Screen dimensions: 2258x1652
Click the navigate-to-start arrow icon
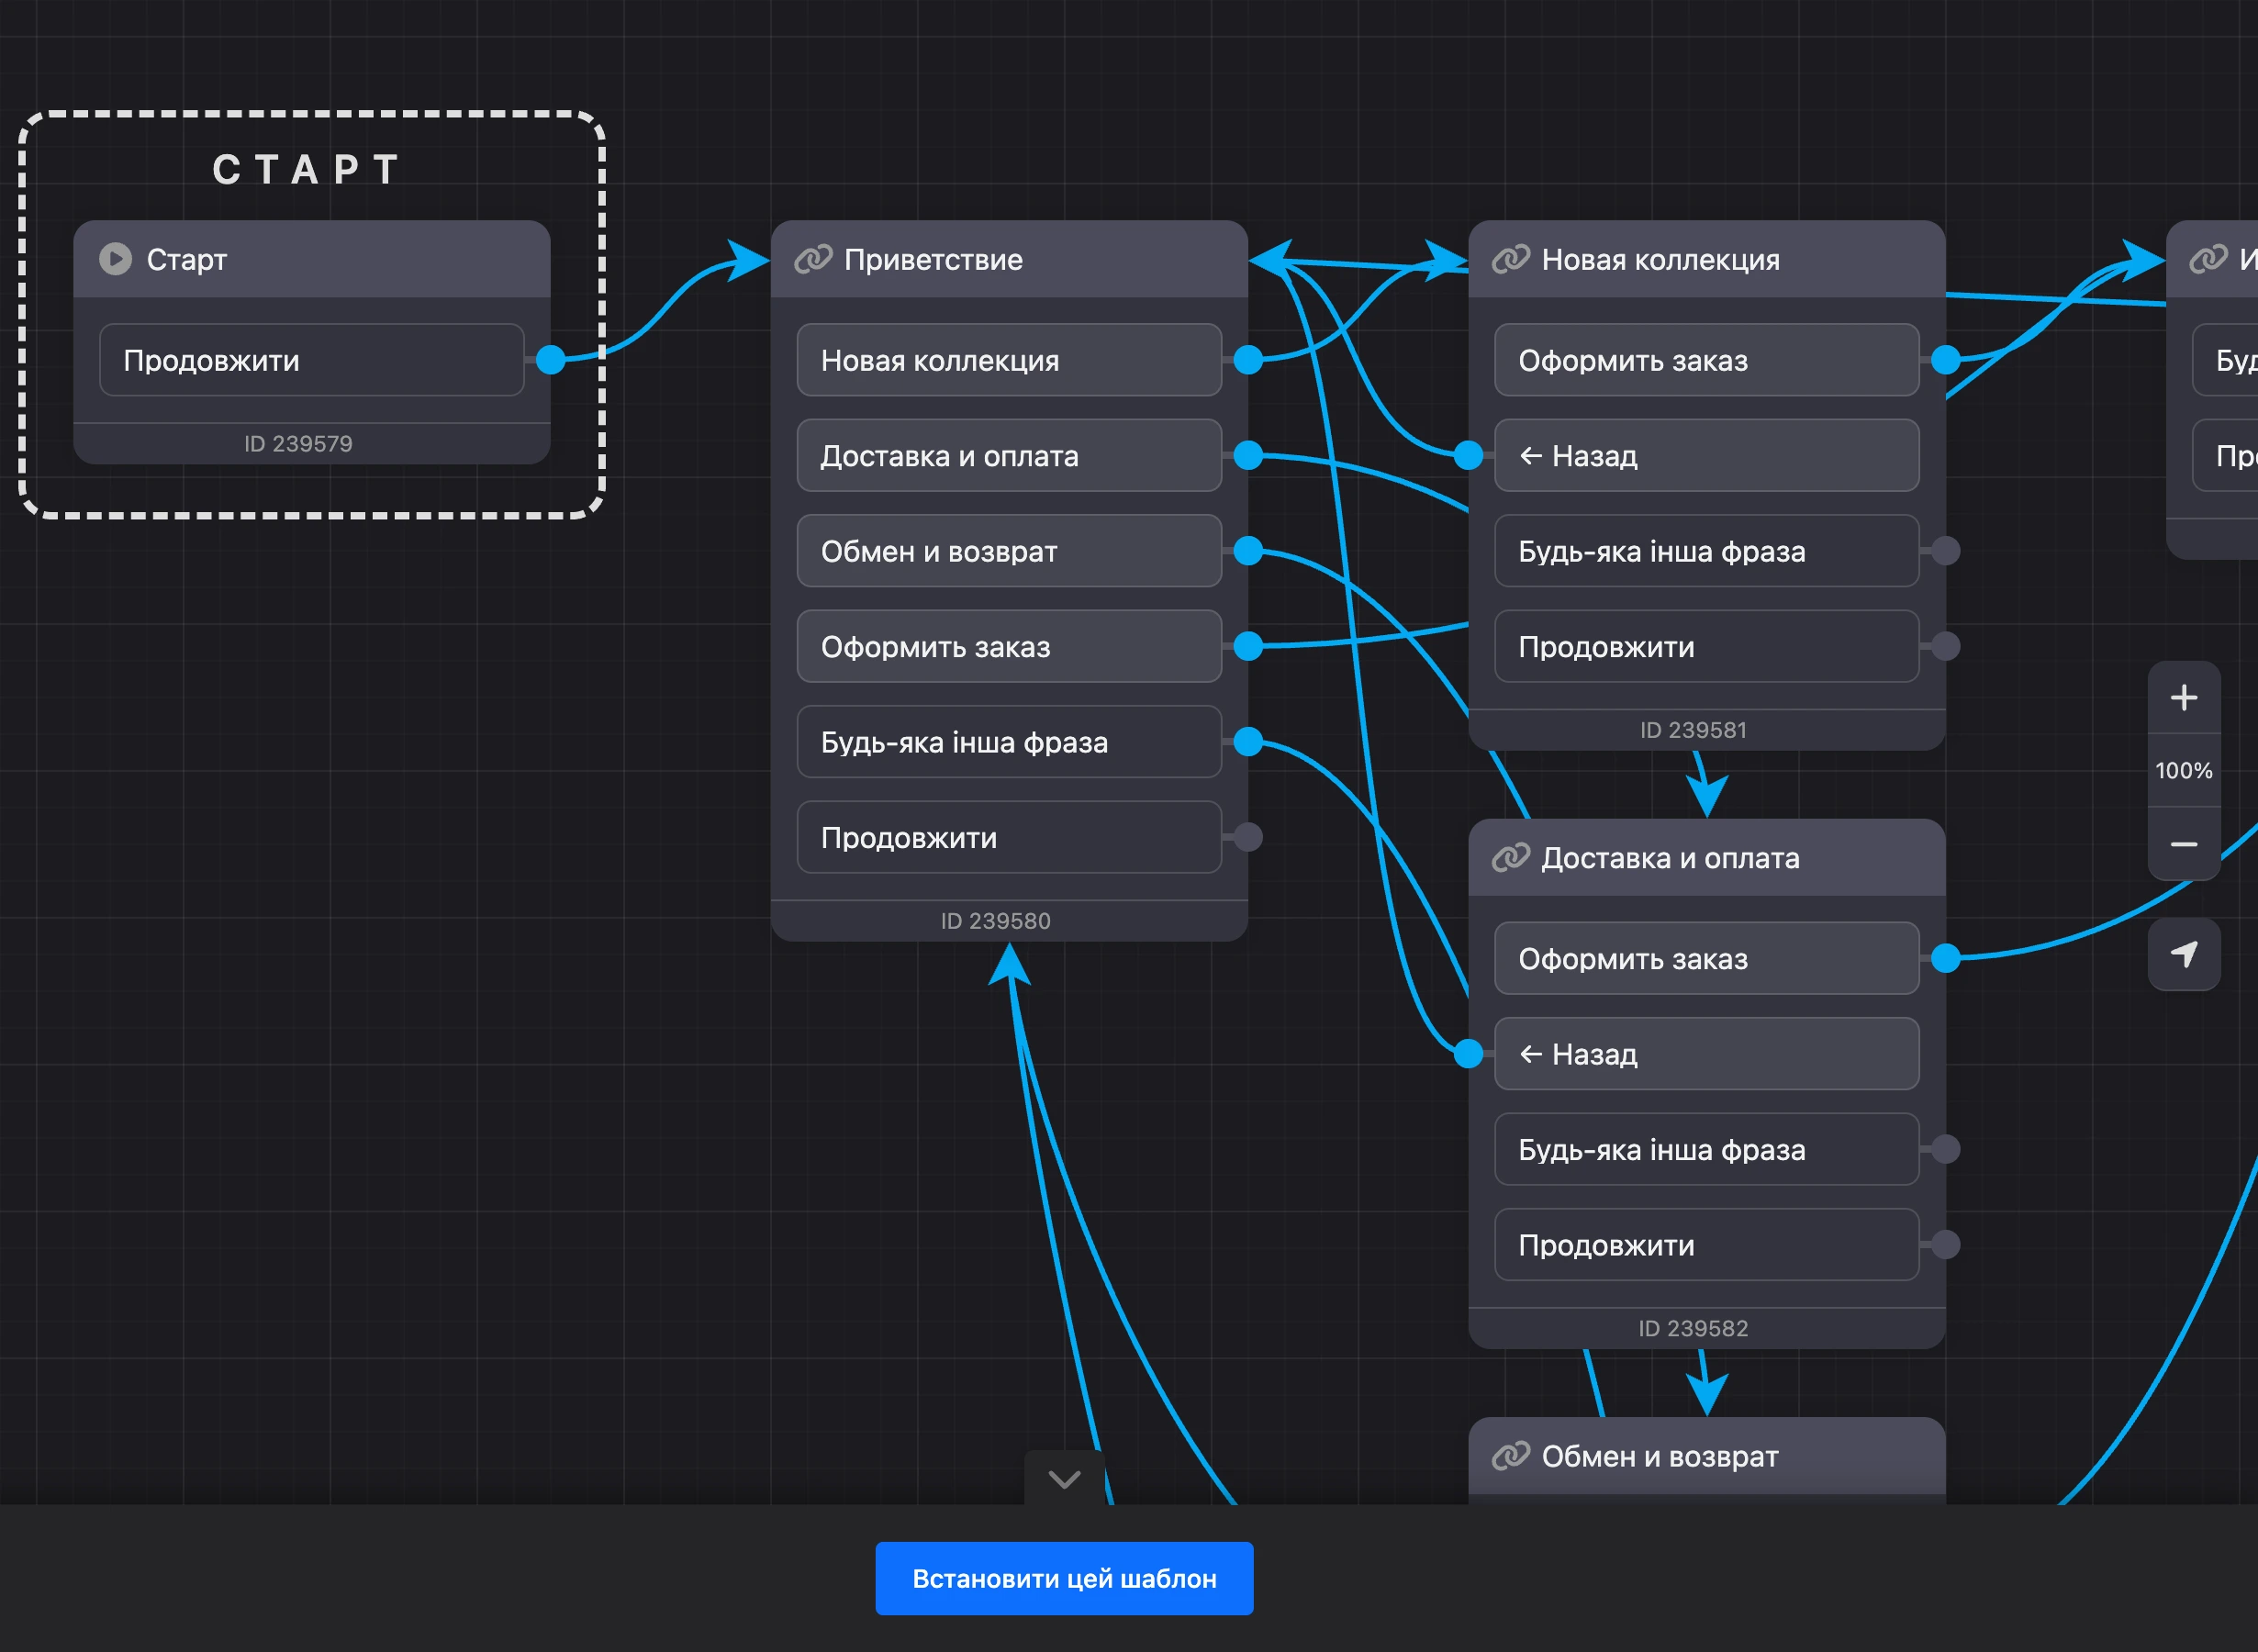[2184, 954]
